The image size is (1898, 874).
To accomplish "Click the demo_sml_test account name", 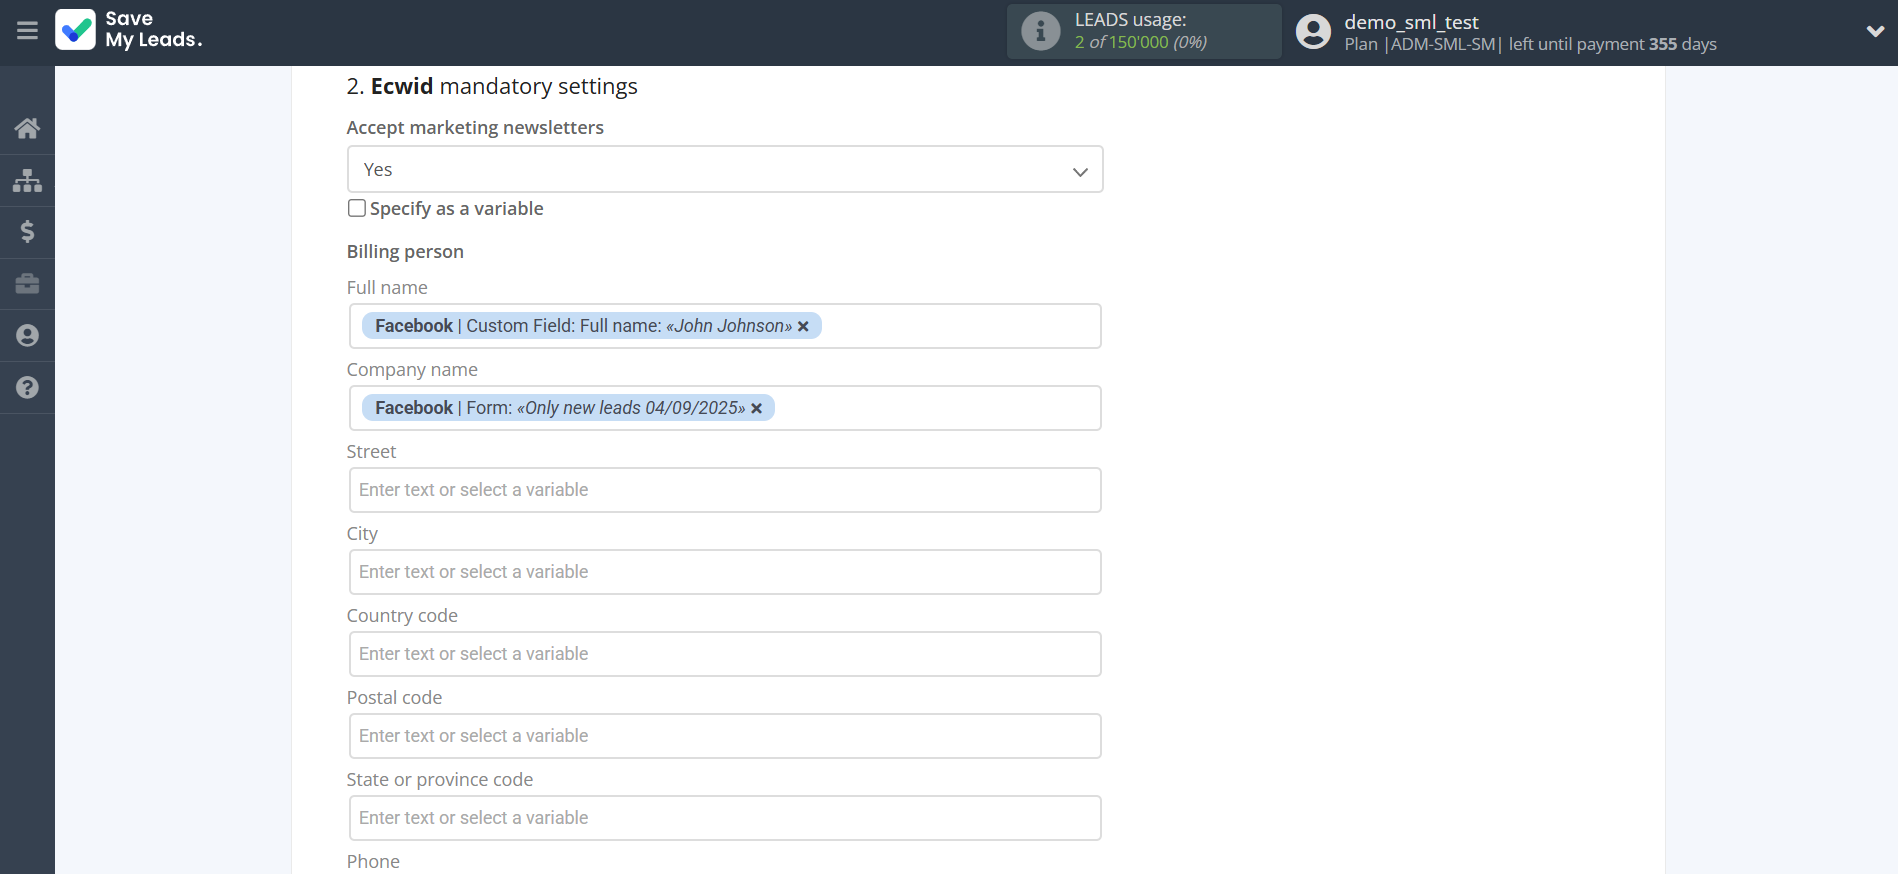I will 1410,22.
